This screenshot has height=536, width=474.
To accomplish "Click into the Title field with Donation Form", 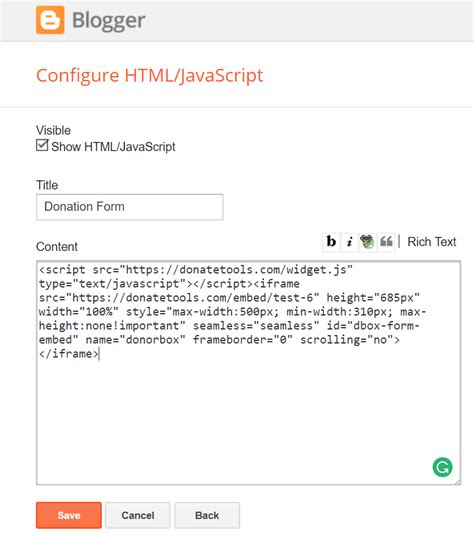I will pos(130,207).
